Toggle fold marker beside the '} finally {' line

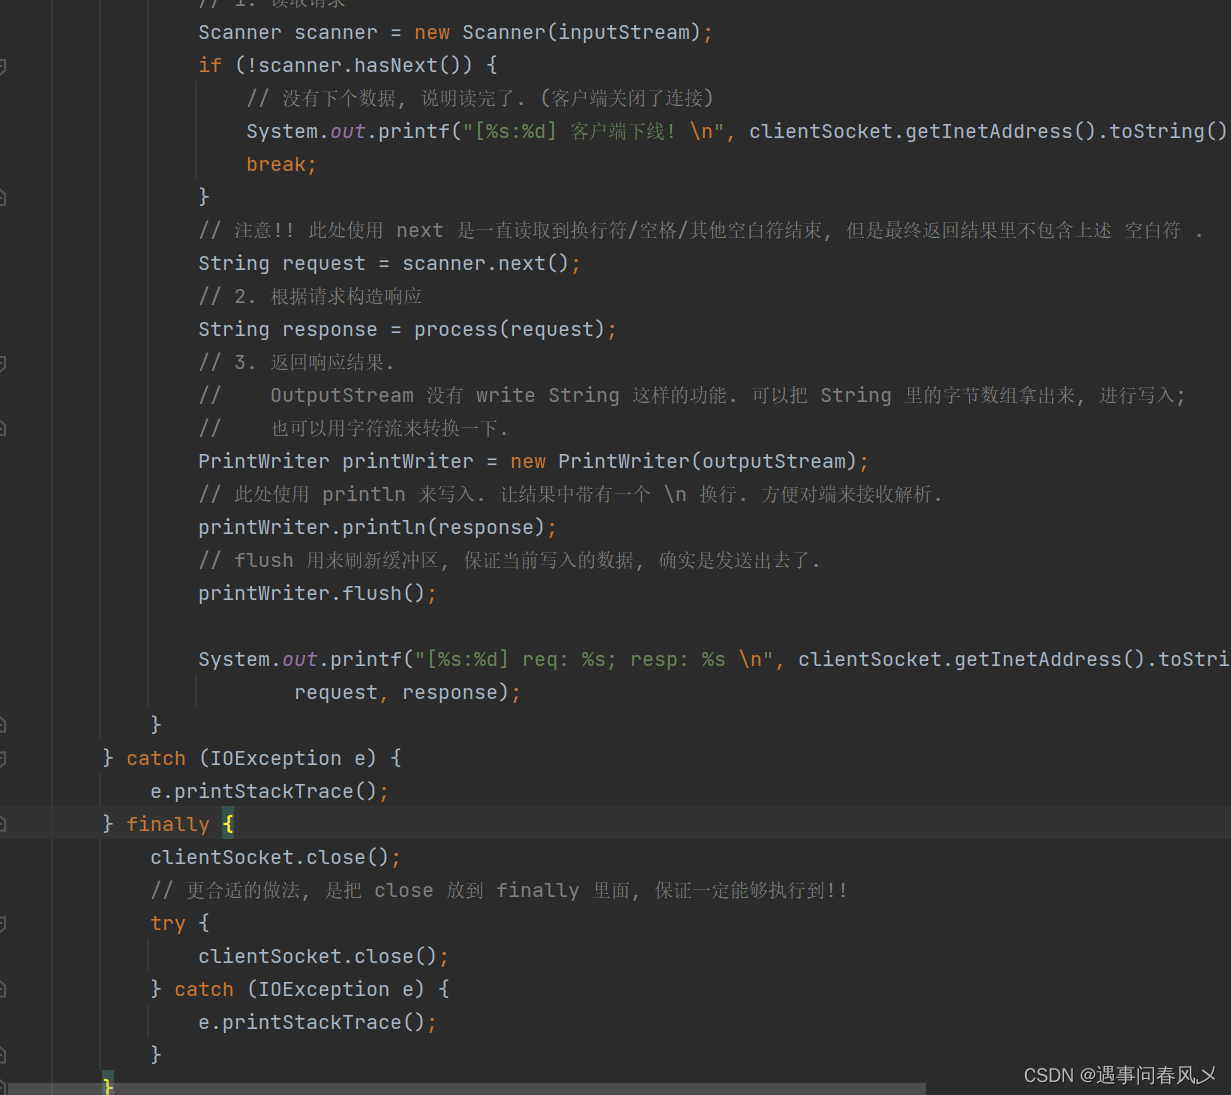pyautogui.click(x=3, y=824)
